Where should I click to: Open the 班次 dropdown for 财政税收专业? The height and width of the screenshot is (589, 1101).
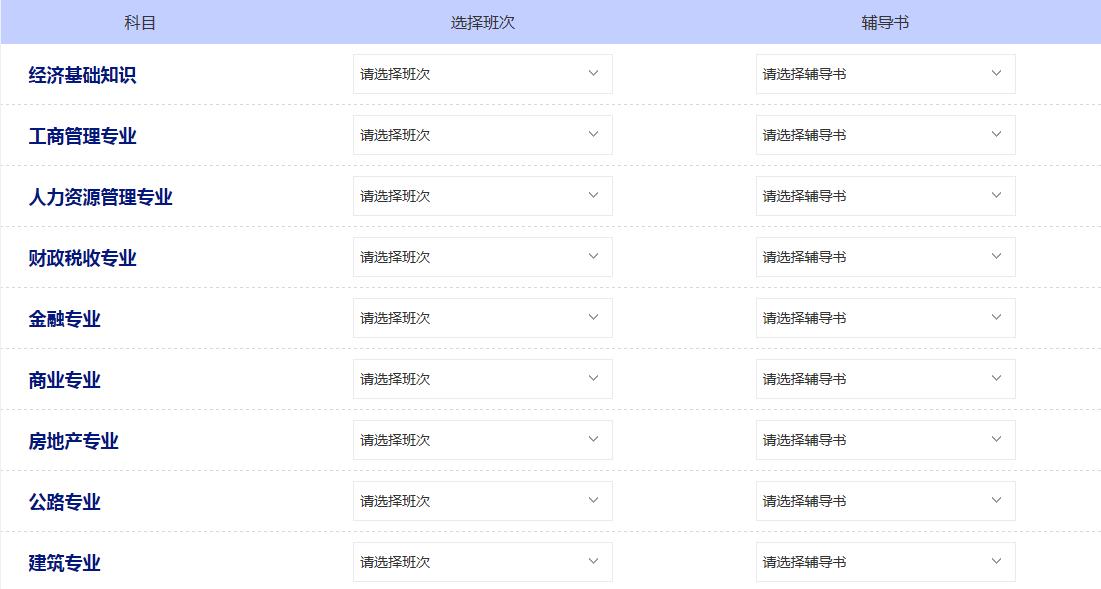click(x=482, y=256)
